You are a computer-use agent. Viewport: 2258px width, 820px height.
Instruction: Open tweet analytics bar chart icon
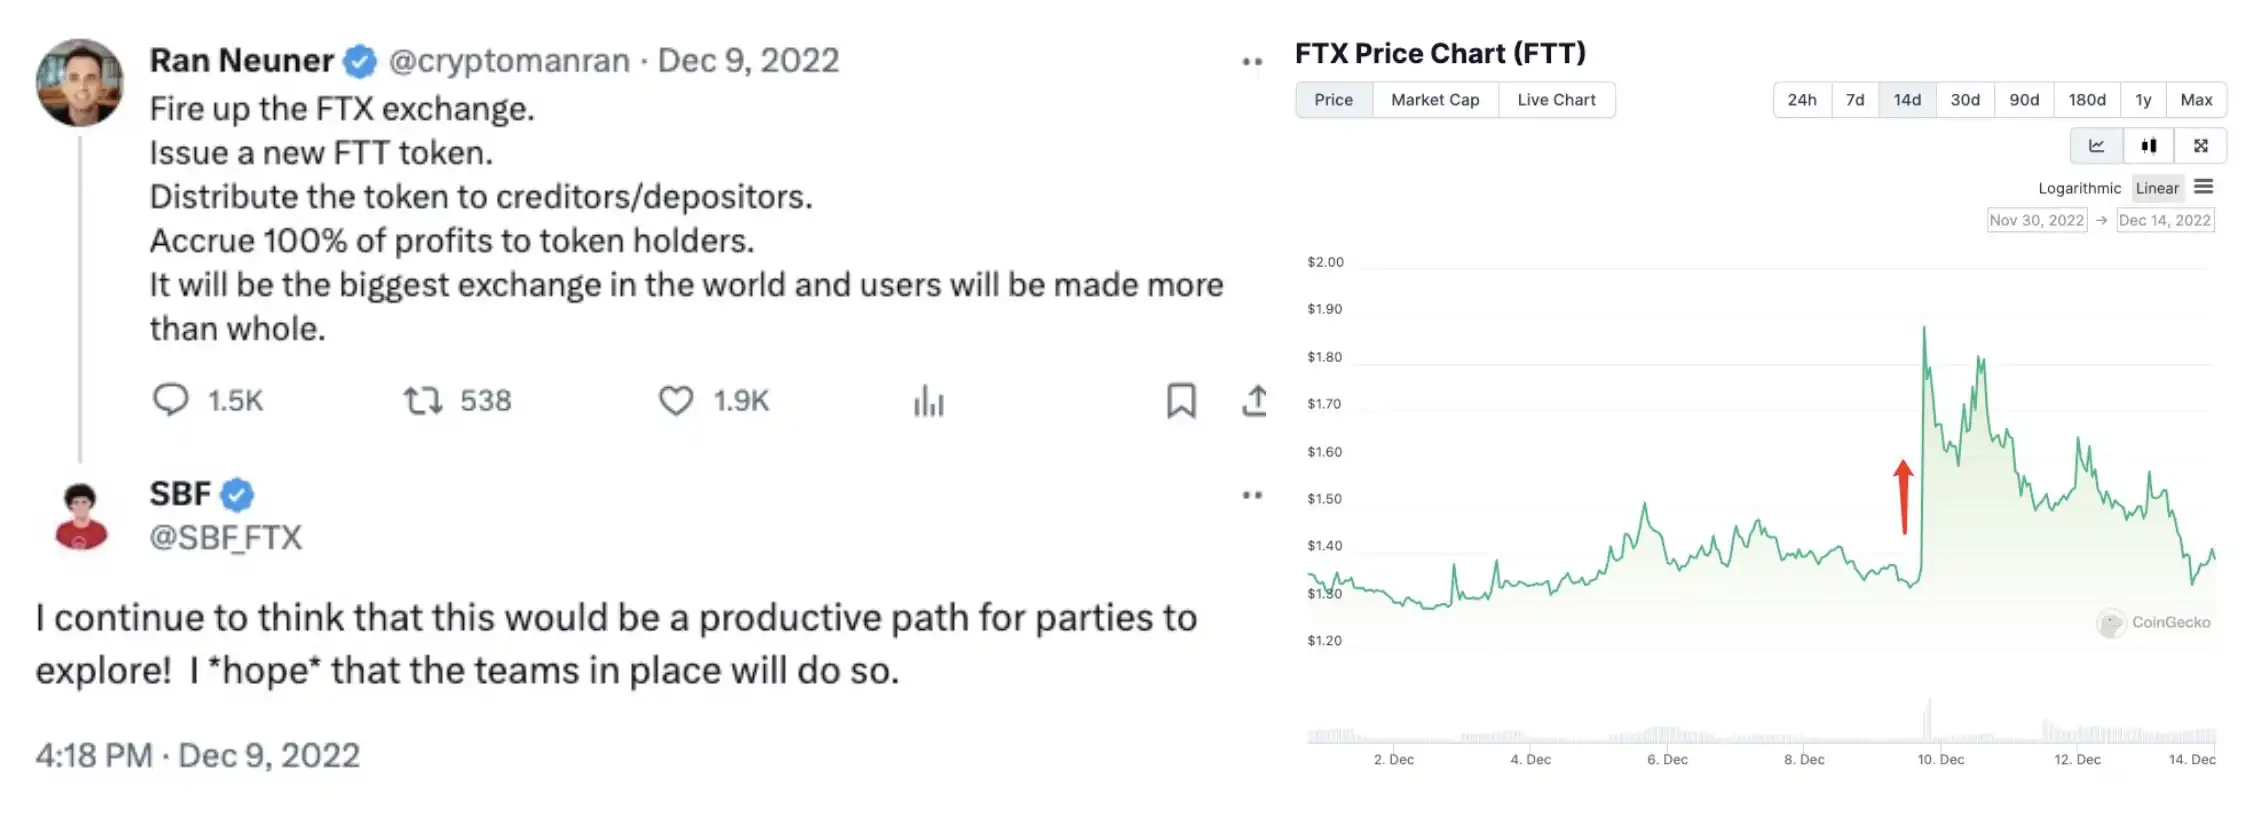point(928,402)
